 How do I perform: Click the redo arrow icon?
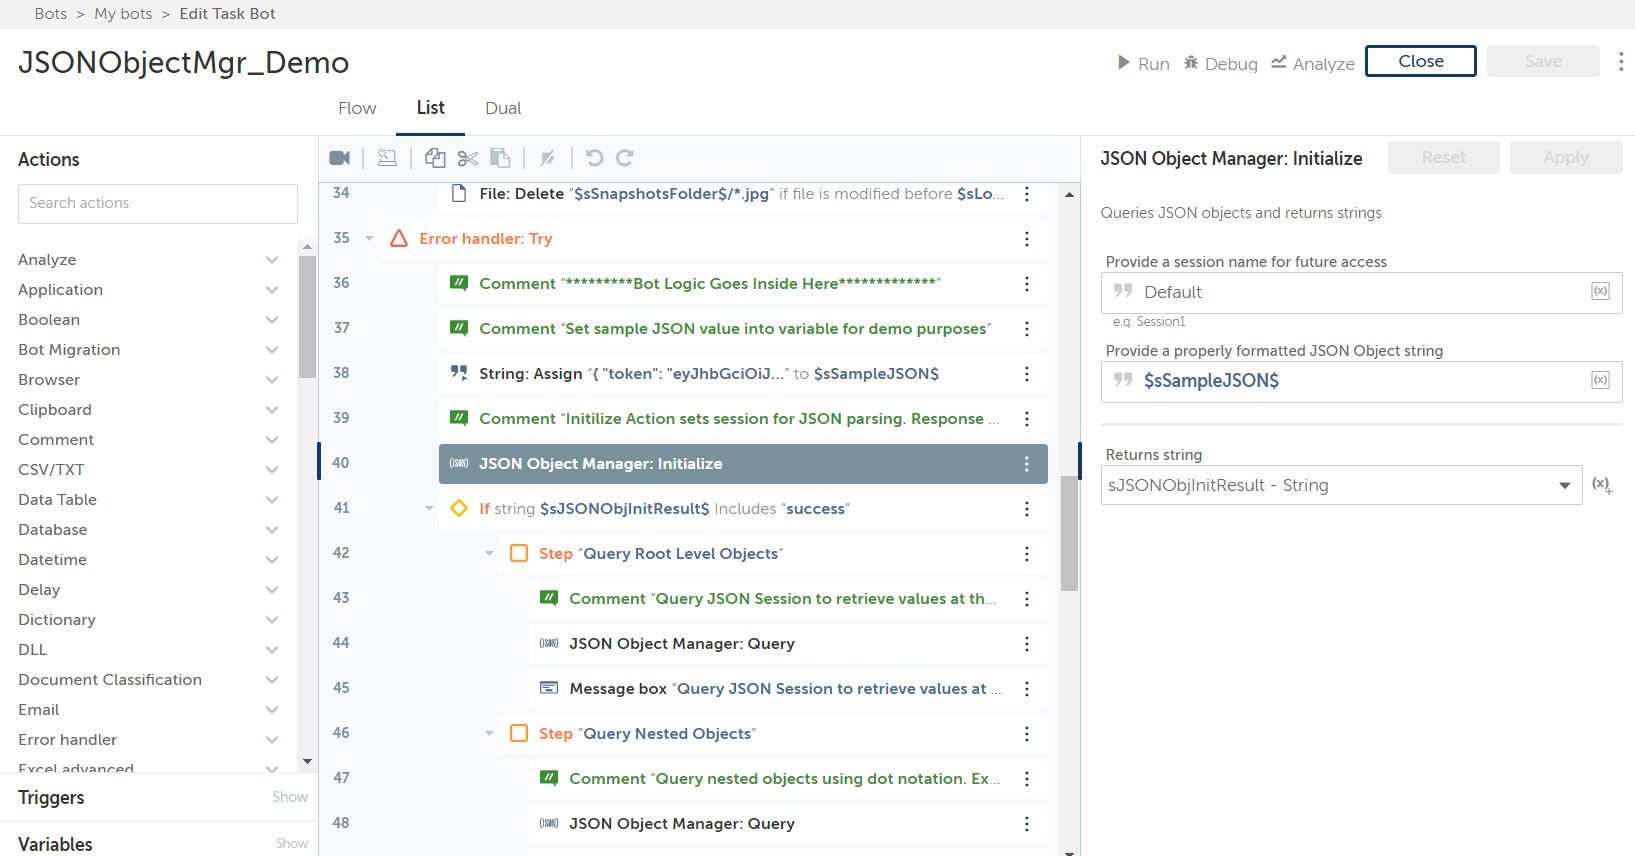(x=625, y=158)
